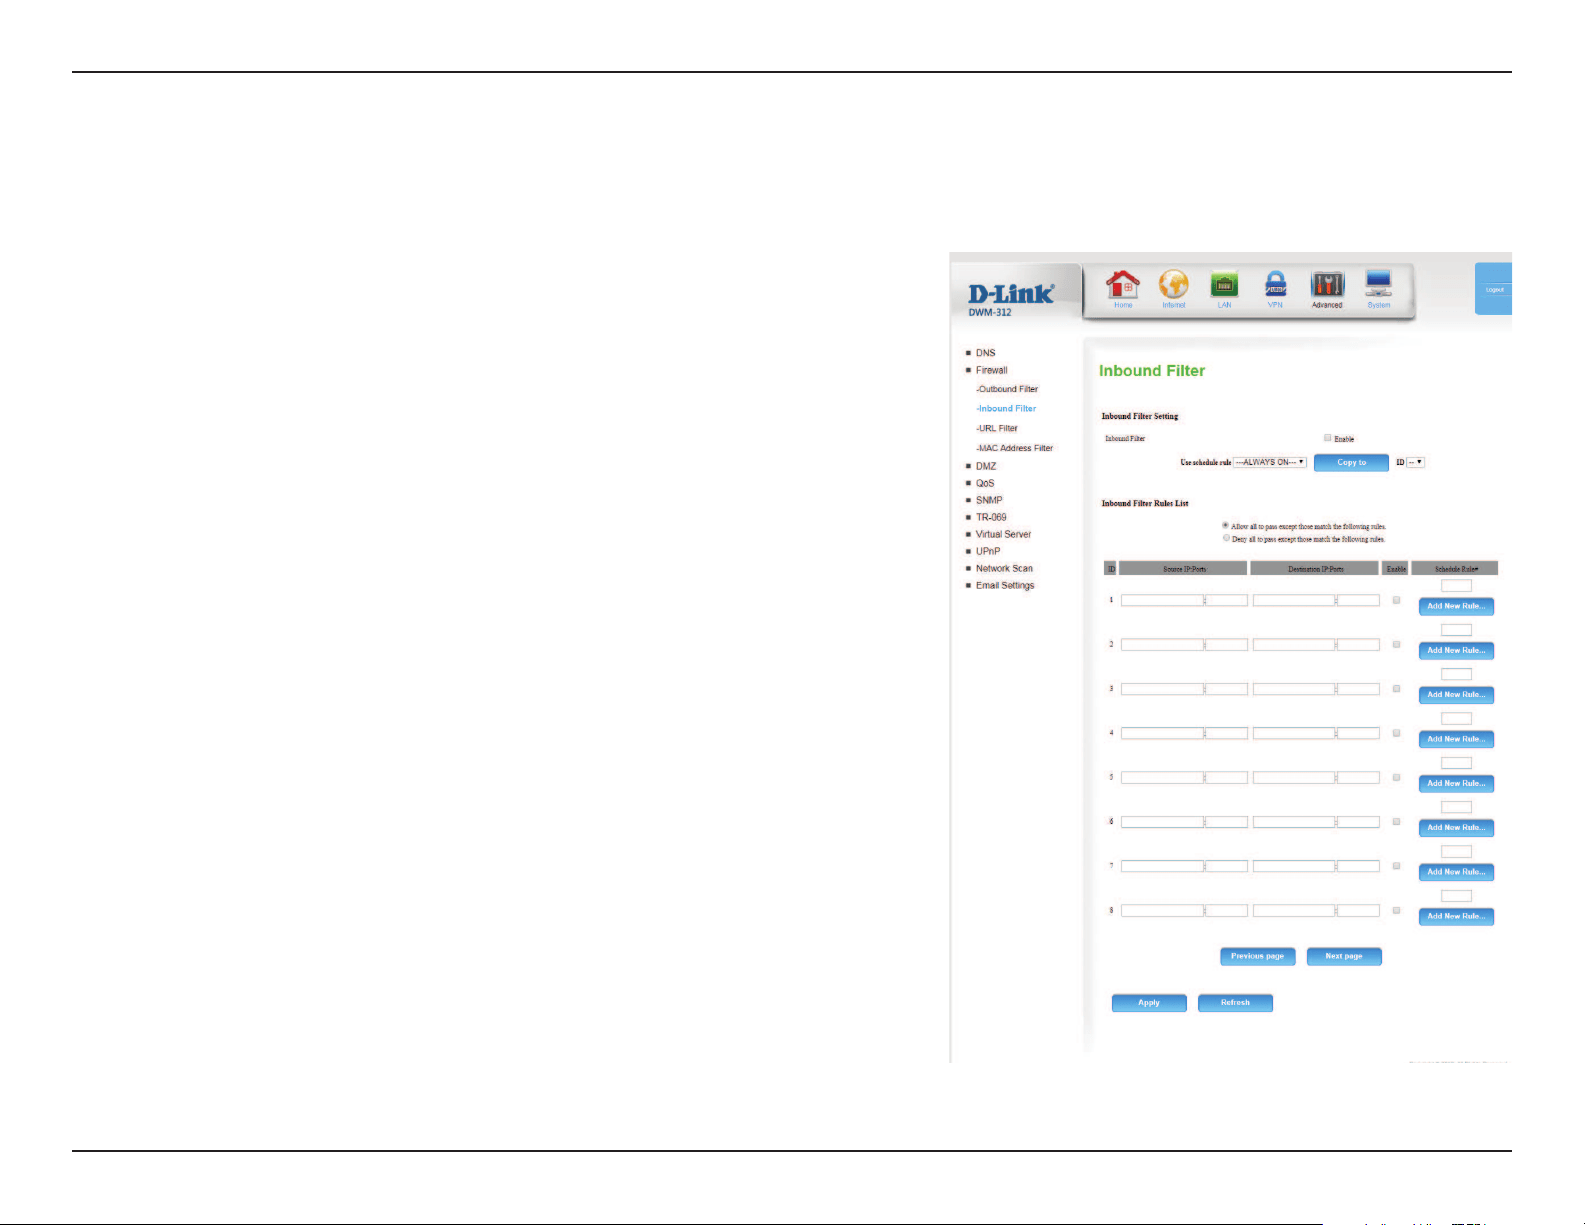Focus rule 5 source IP field

point(1162,777)
